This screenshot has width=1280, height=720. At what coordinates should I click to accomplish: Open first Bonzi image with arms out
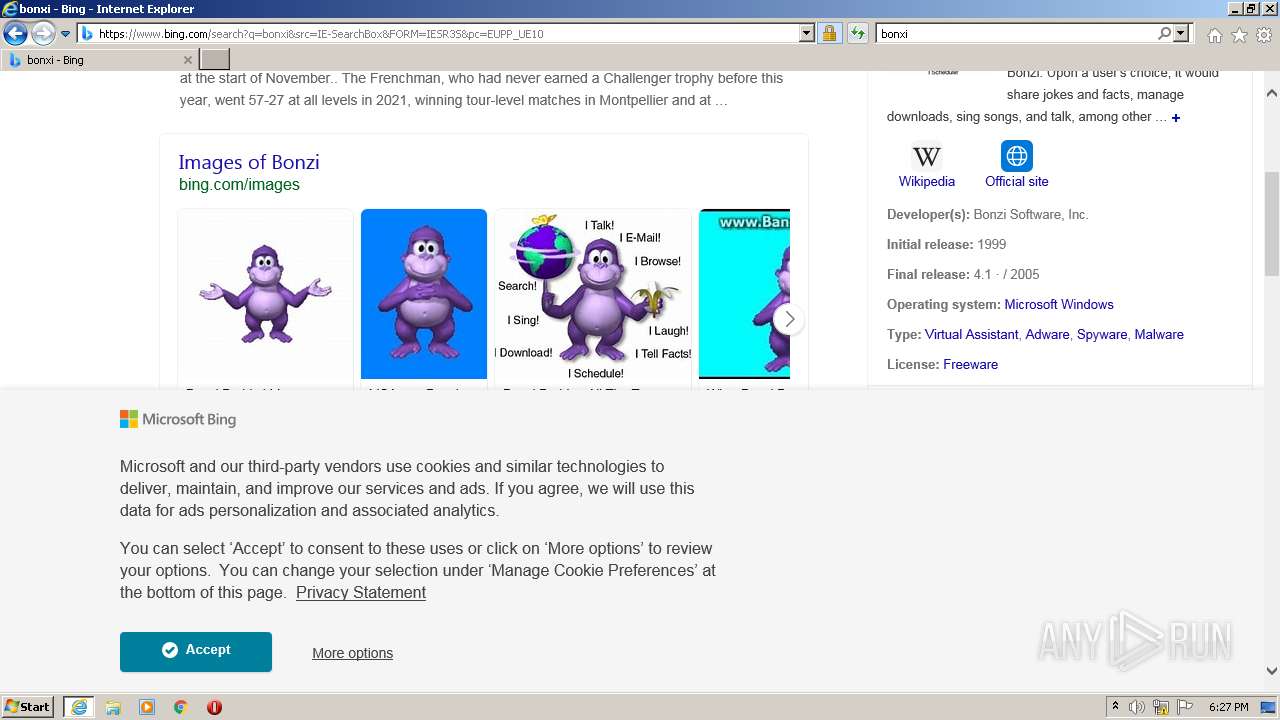pyautogui.click(x=265, y=294)
